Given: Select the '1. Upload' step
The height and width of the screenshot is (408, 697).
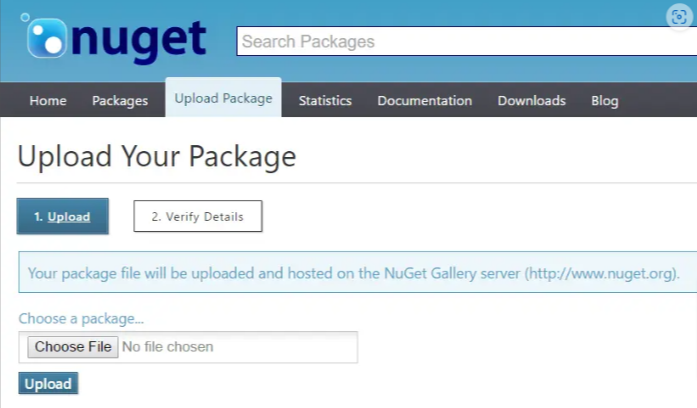Looking at the screenshot, I should pyautogui.click(x=62, y=216).
